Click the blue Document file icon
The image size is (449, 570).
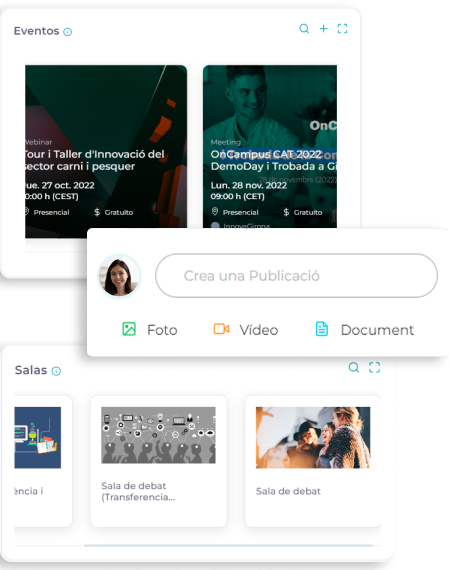pyautogui.click(x=322, y=329)
